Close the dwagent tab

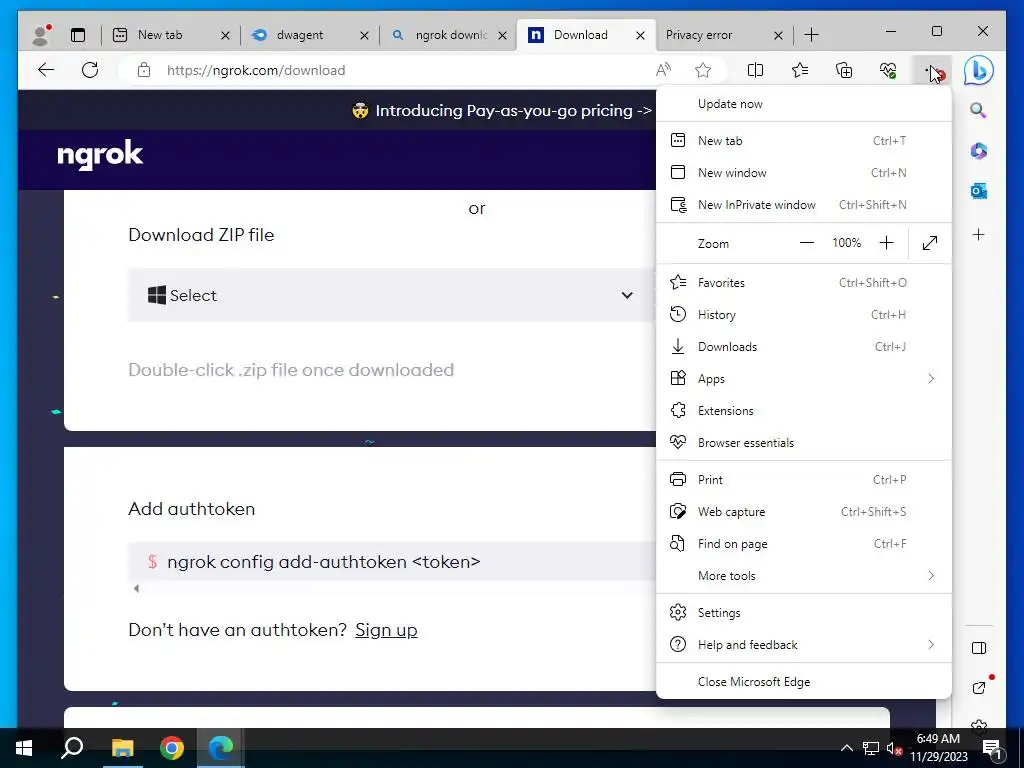click(364, 35)
